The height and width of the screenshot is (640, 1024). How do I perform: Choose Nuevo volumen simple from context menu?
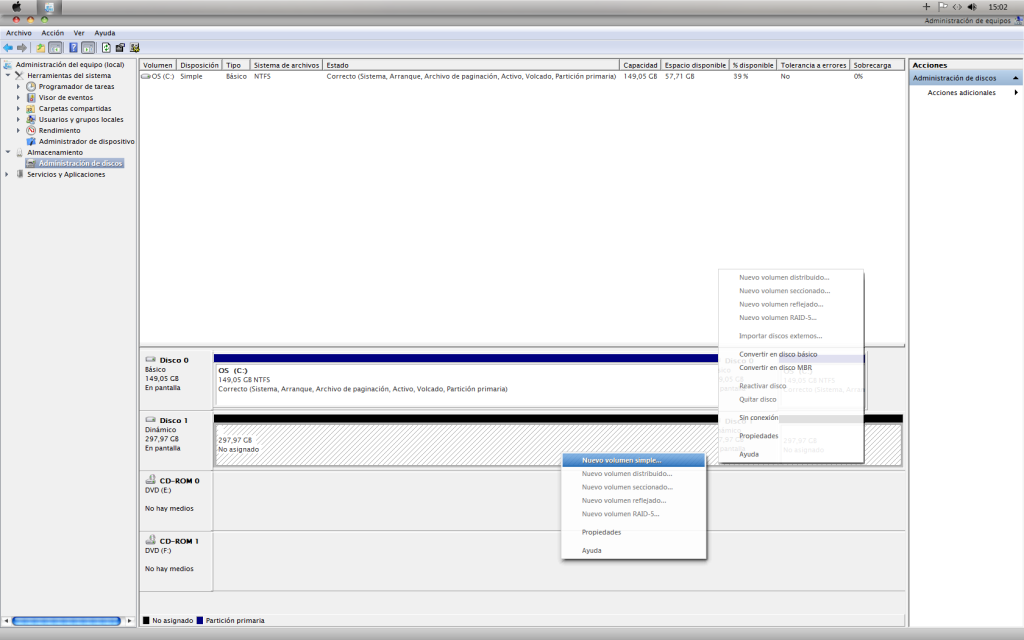click(x=621, y=460)
